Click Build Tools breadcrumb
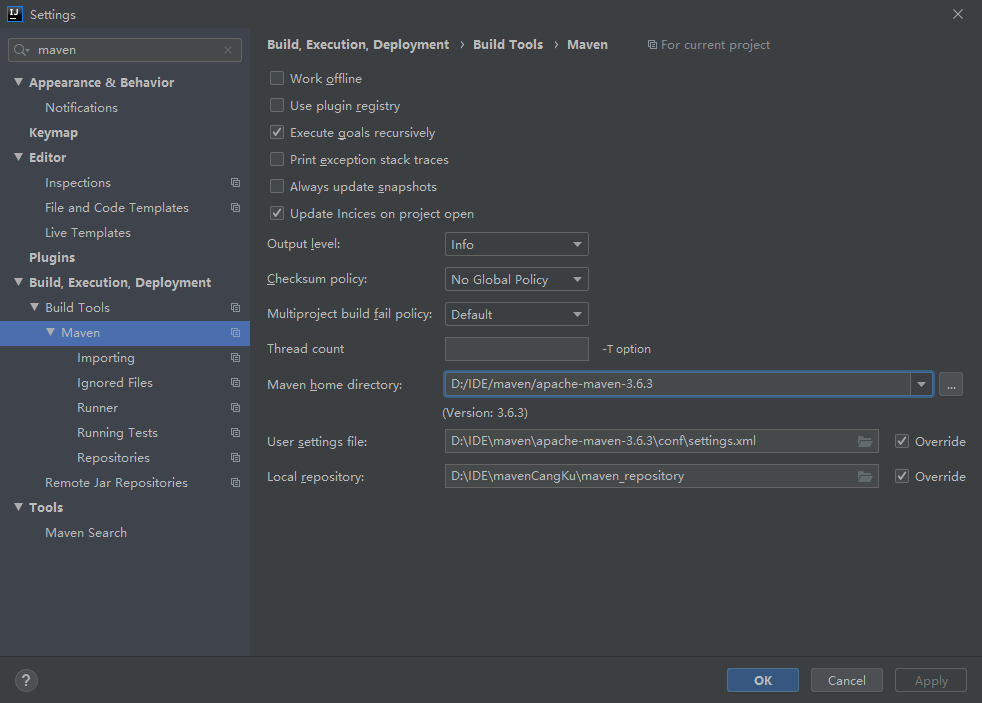This screenshot has height=703, width=982. coord(508,44)
